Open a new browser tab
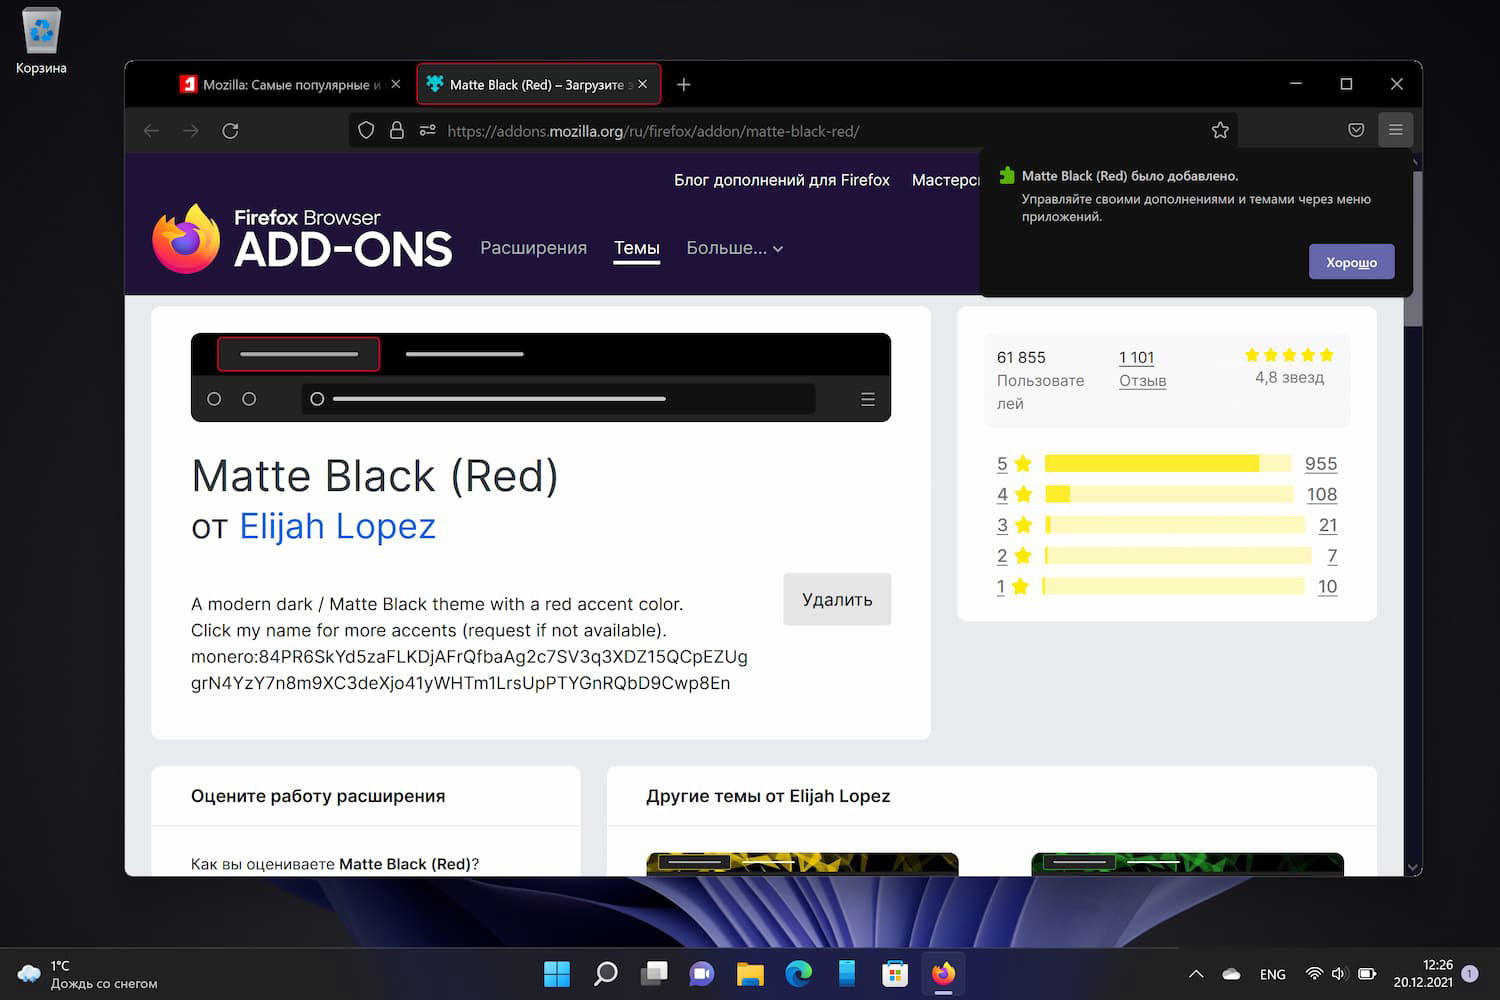 [x=684, y=85]
